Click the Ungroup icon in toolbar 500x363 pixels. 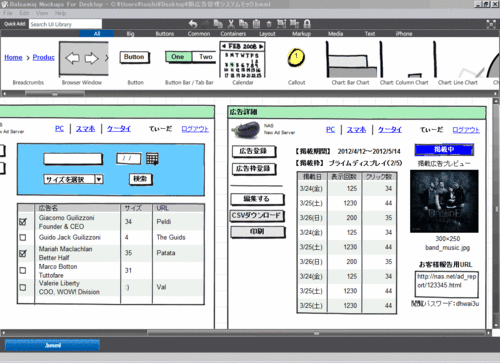coord(294,24)
